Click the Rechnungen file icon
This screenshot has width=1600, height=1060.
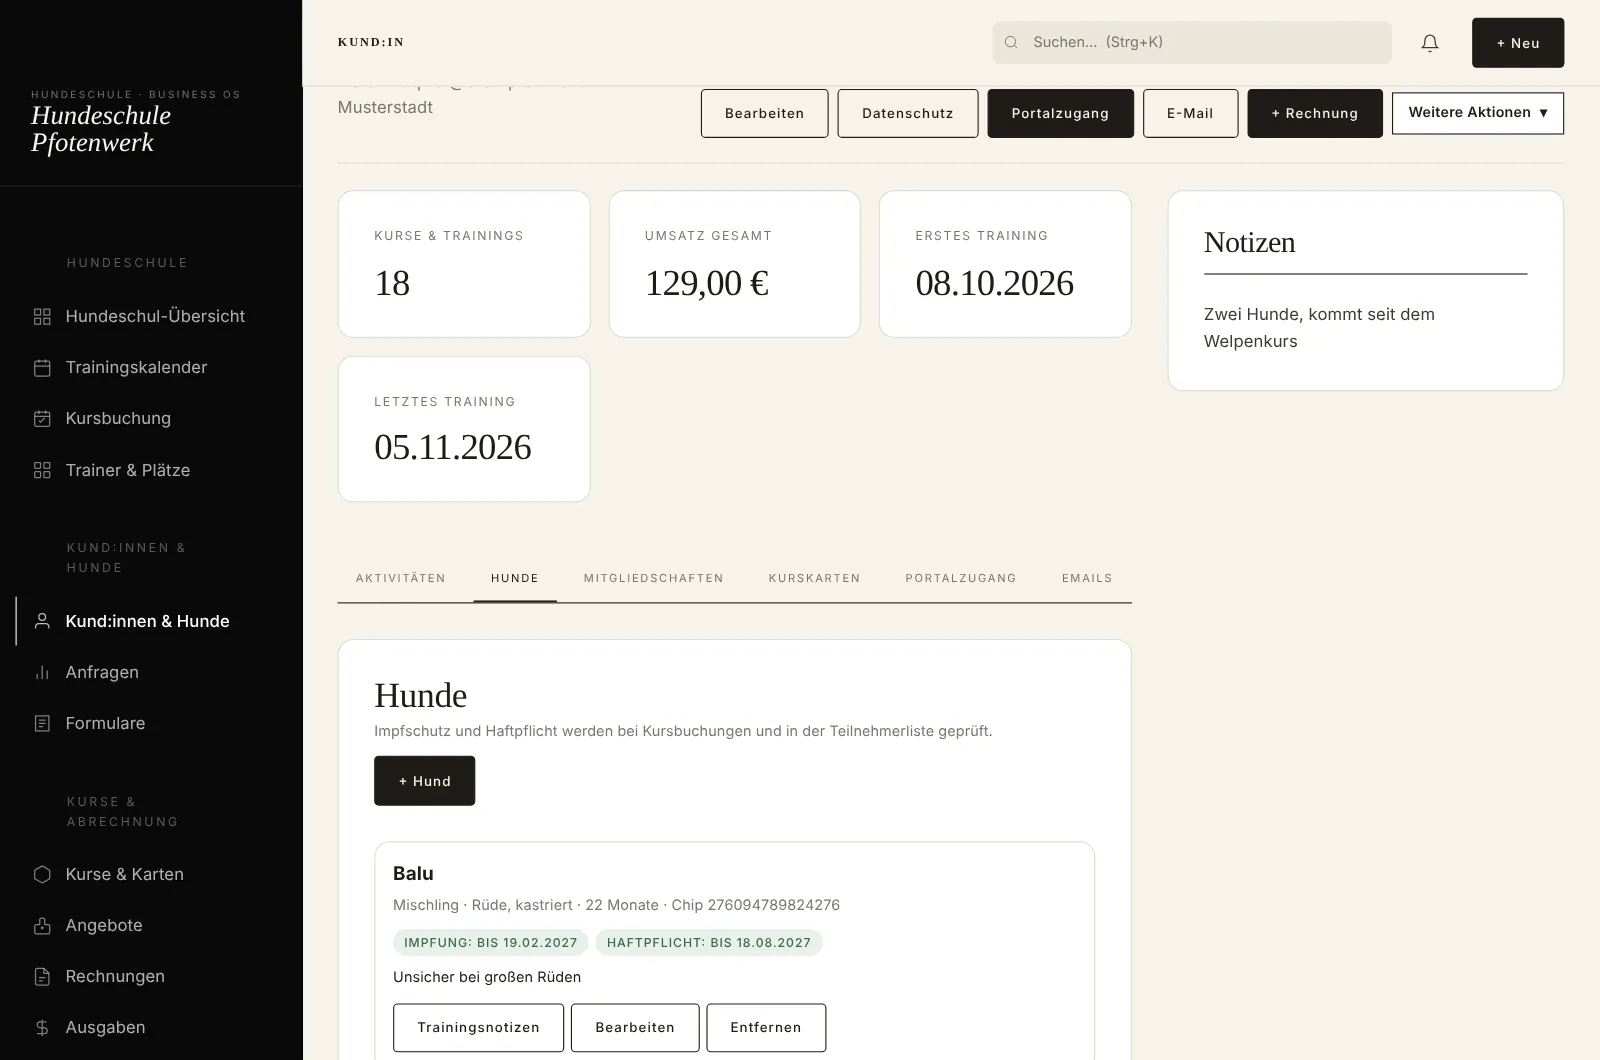click(42, 976)
